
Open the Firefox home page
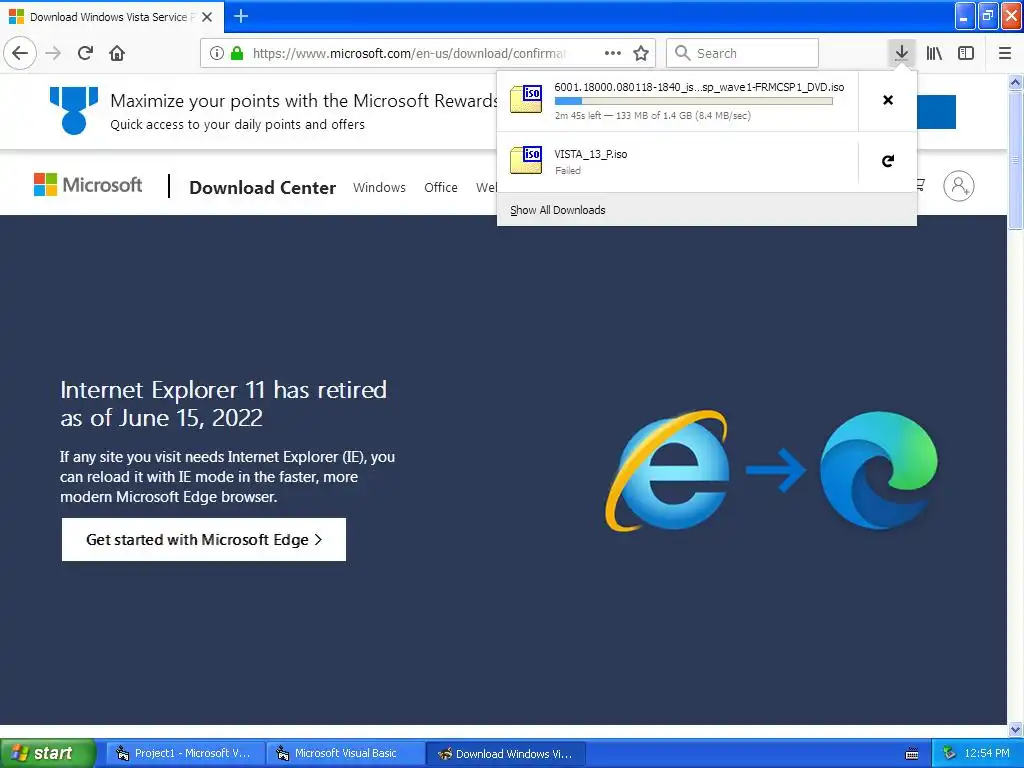tap(117, 53)
